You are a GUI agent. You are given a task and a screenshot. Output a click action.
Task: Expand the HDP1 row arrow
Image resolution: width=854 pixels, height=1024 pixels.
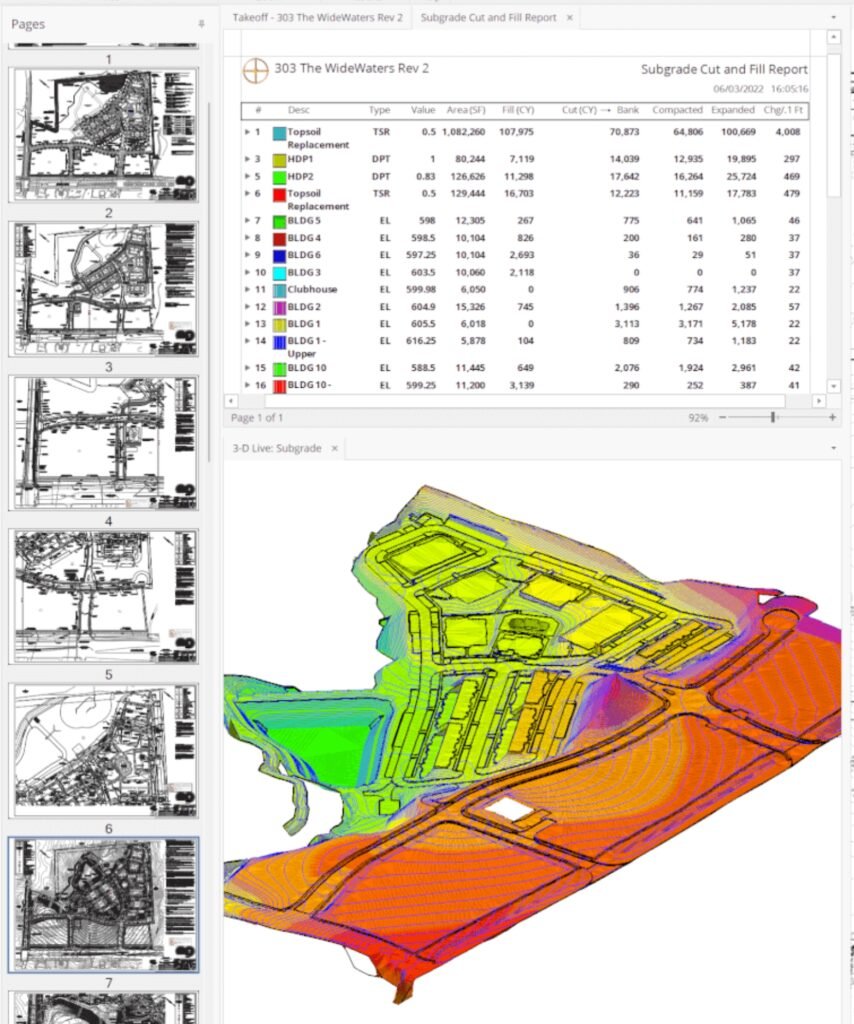[x=248, y=159]
